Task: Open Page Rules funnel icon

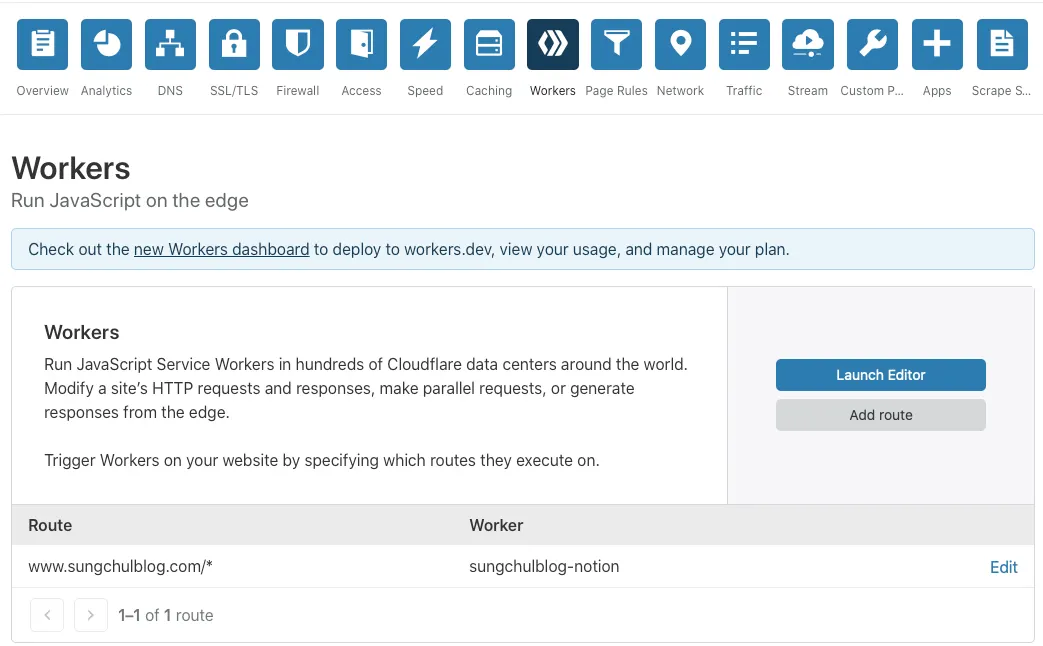Action: tap(616, 45)
